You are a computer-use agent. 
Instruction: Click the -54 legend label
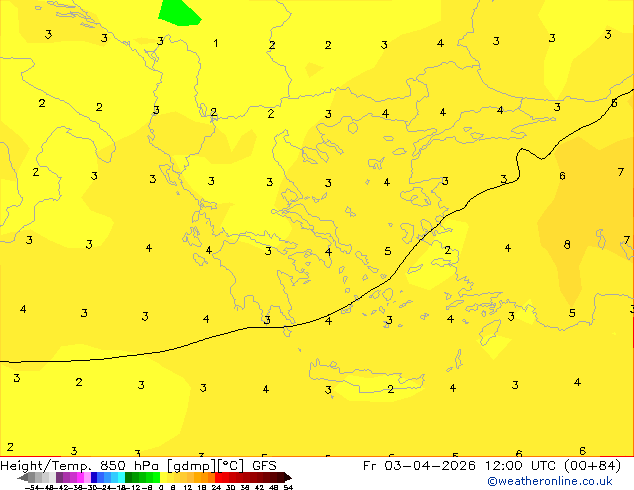[32, 487]
